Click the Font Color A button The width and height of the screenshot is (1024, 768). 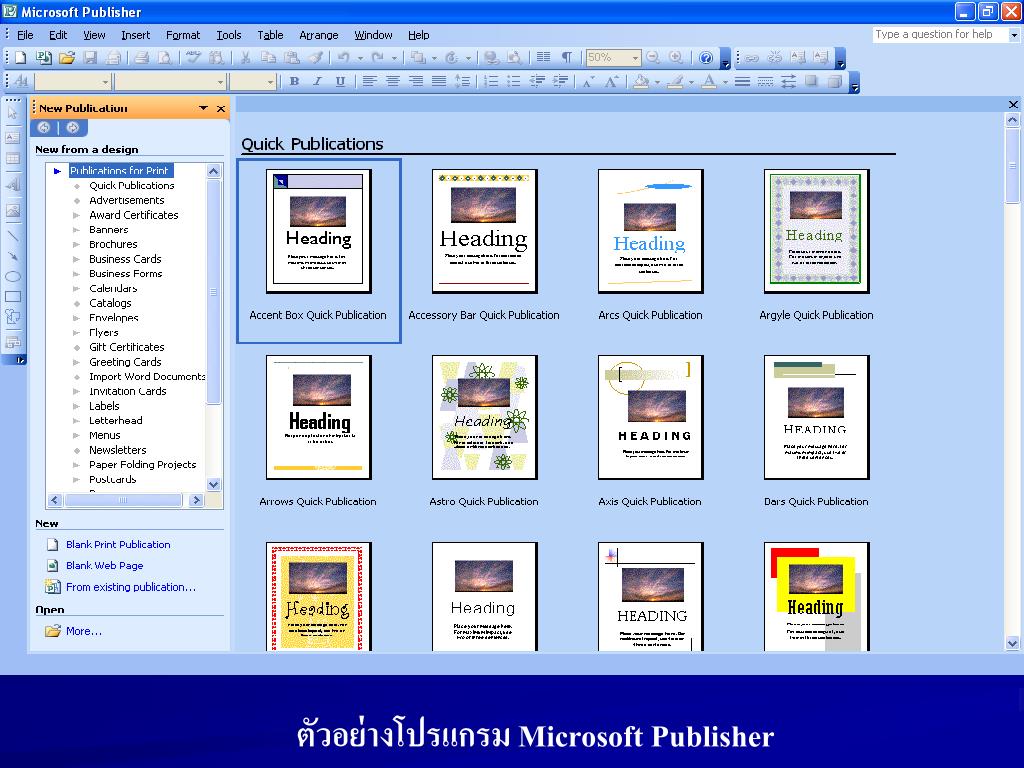click(709, 82)
